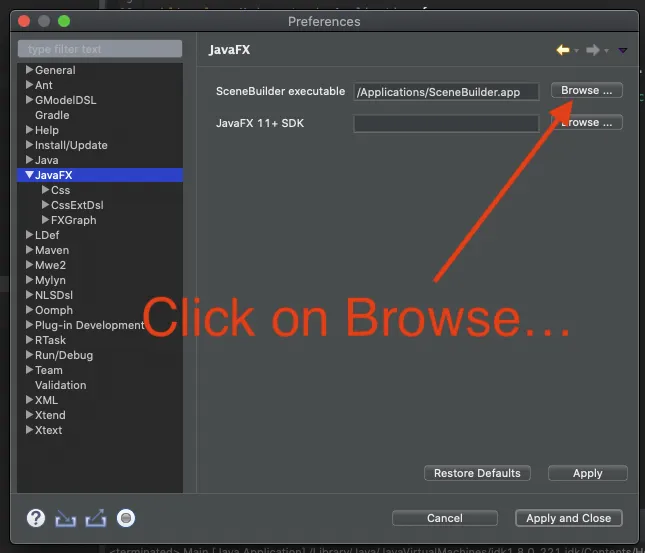Click Browse for SceneBuilder executable
This screenshot has height=553, width=645.
coord(587,90)
